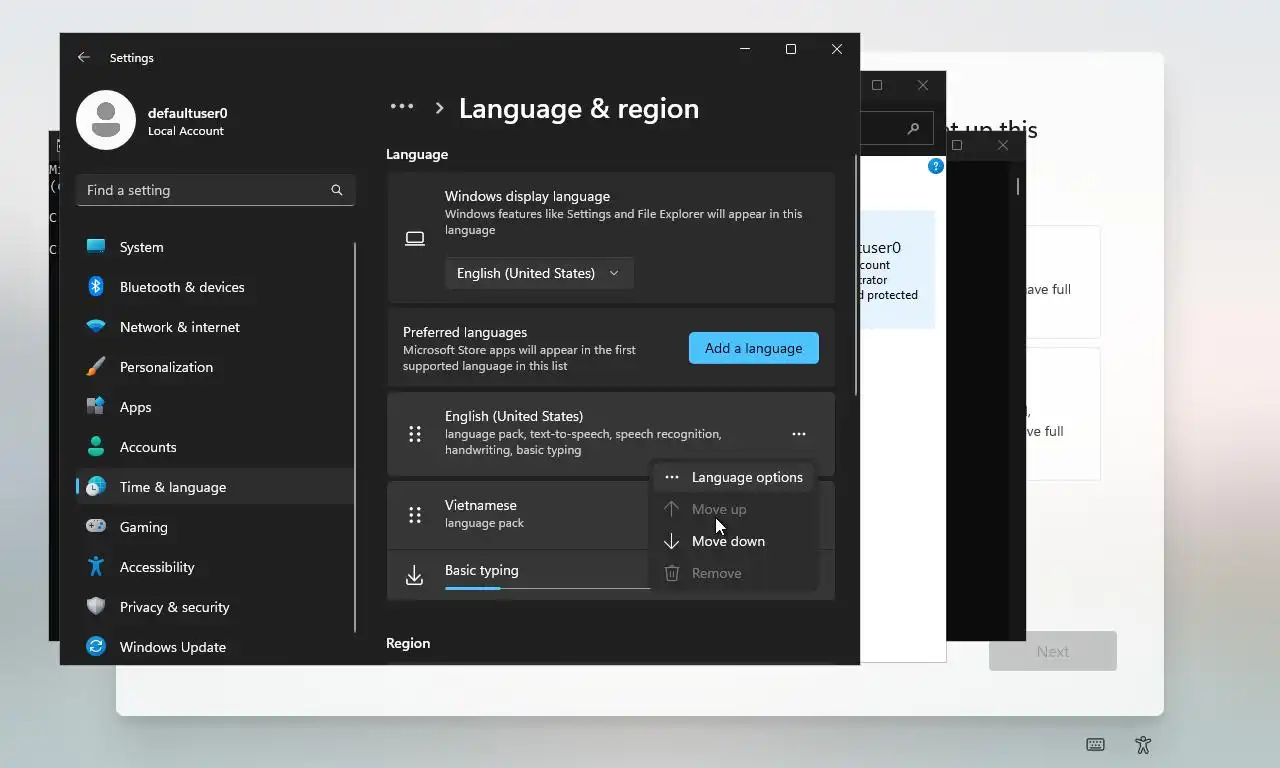This screenshot has width=1280, height=768.
Task: Click the Add a language button
Action: pyautogui.click(x=754, y=348)
